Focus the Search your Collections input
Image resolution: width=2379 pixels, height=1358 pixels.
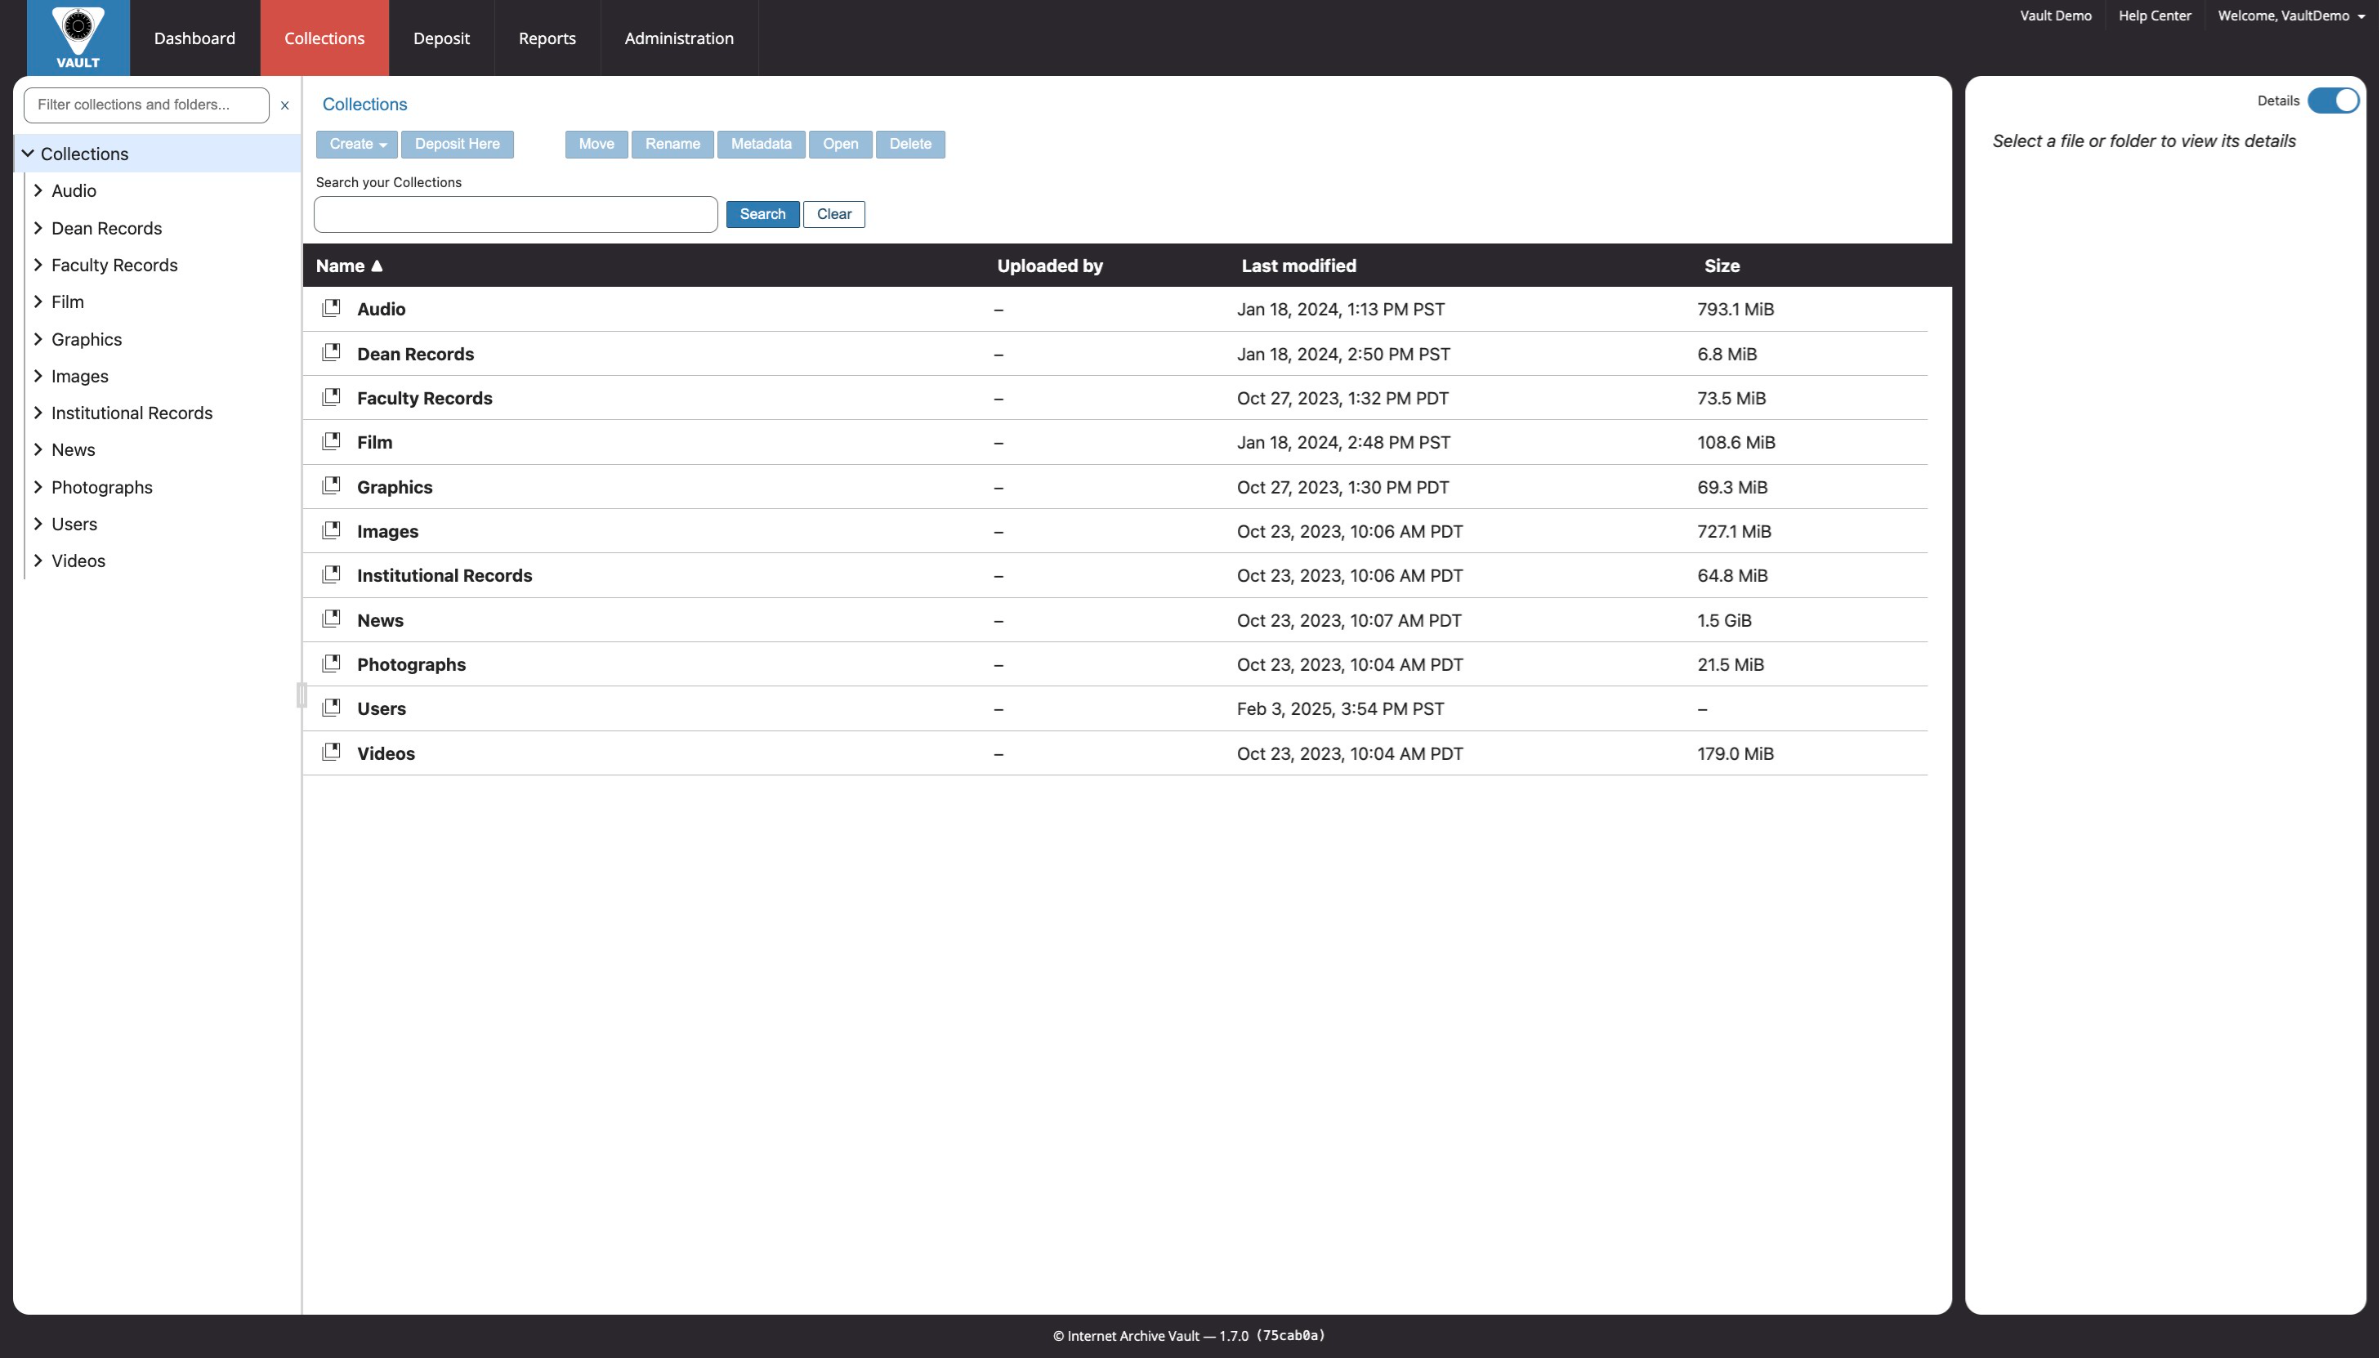point(516,214)
